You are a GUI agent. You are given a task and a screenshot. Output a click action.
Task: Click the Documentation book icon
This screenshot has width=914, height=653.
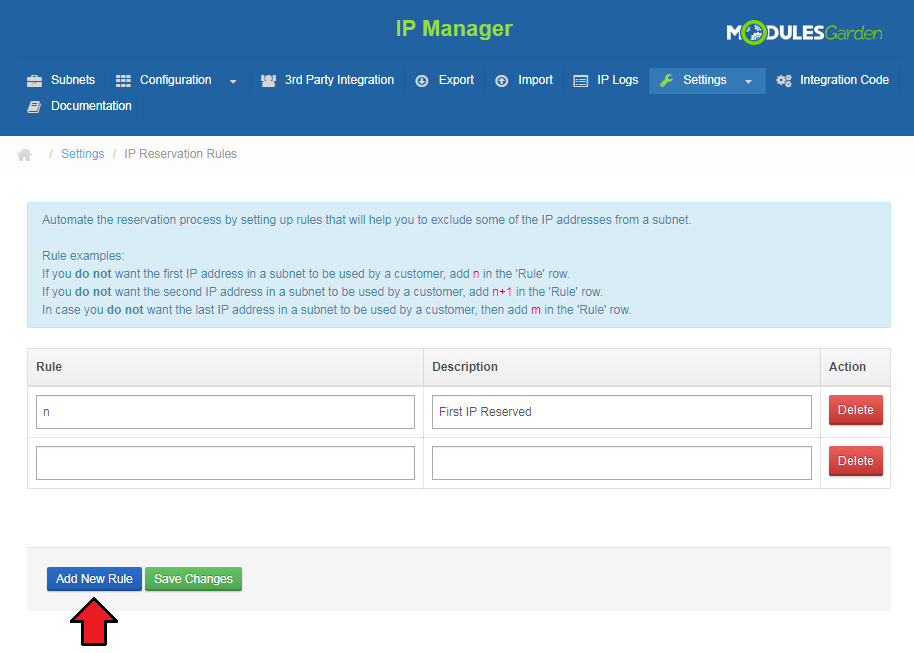click(34, 107)
